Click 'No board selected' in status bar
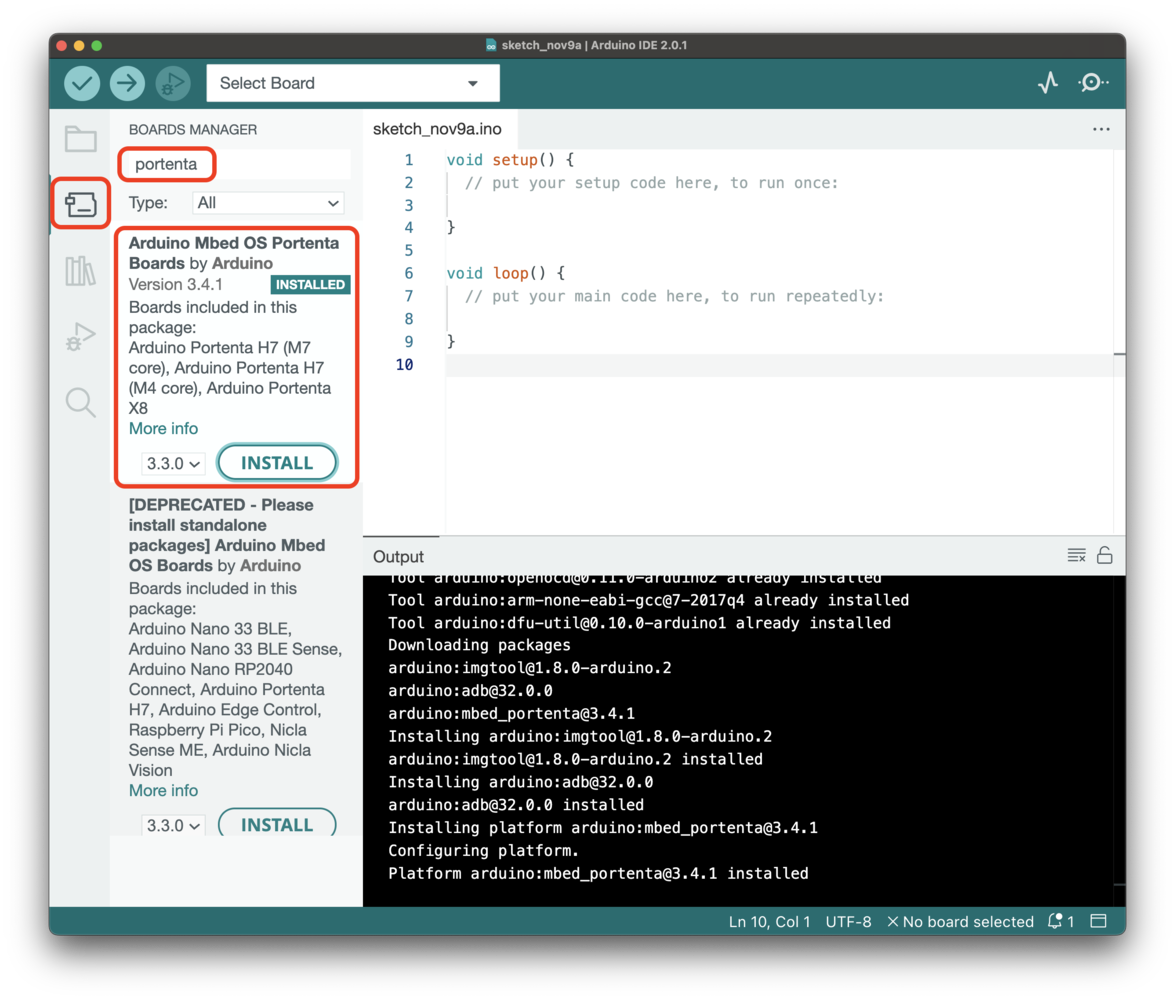 click(960, 921)
